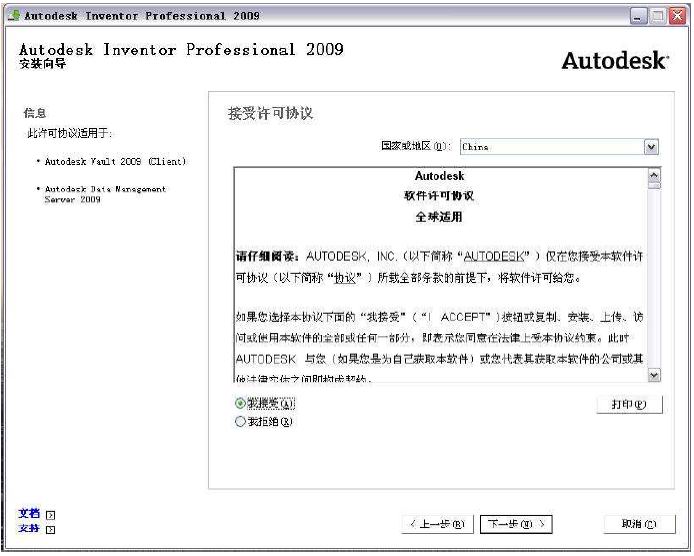The image size is (694, 556).
Task: Click the underlined 协议 term in agreement
Action: (345, 278)
